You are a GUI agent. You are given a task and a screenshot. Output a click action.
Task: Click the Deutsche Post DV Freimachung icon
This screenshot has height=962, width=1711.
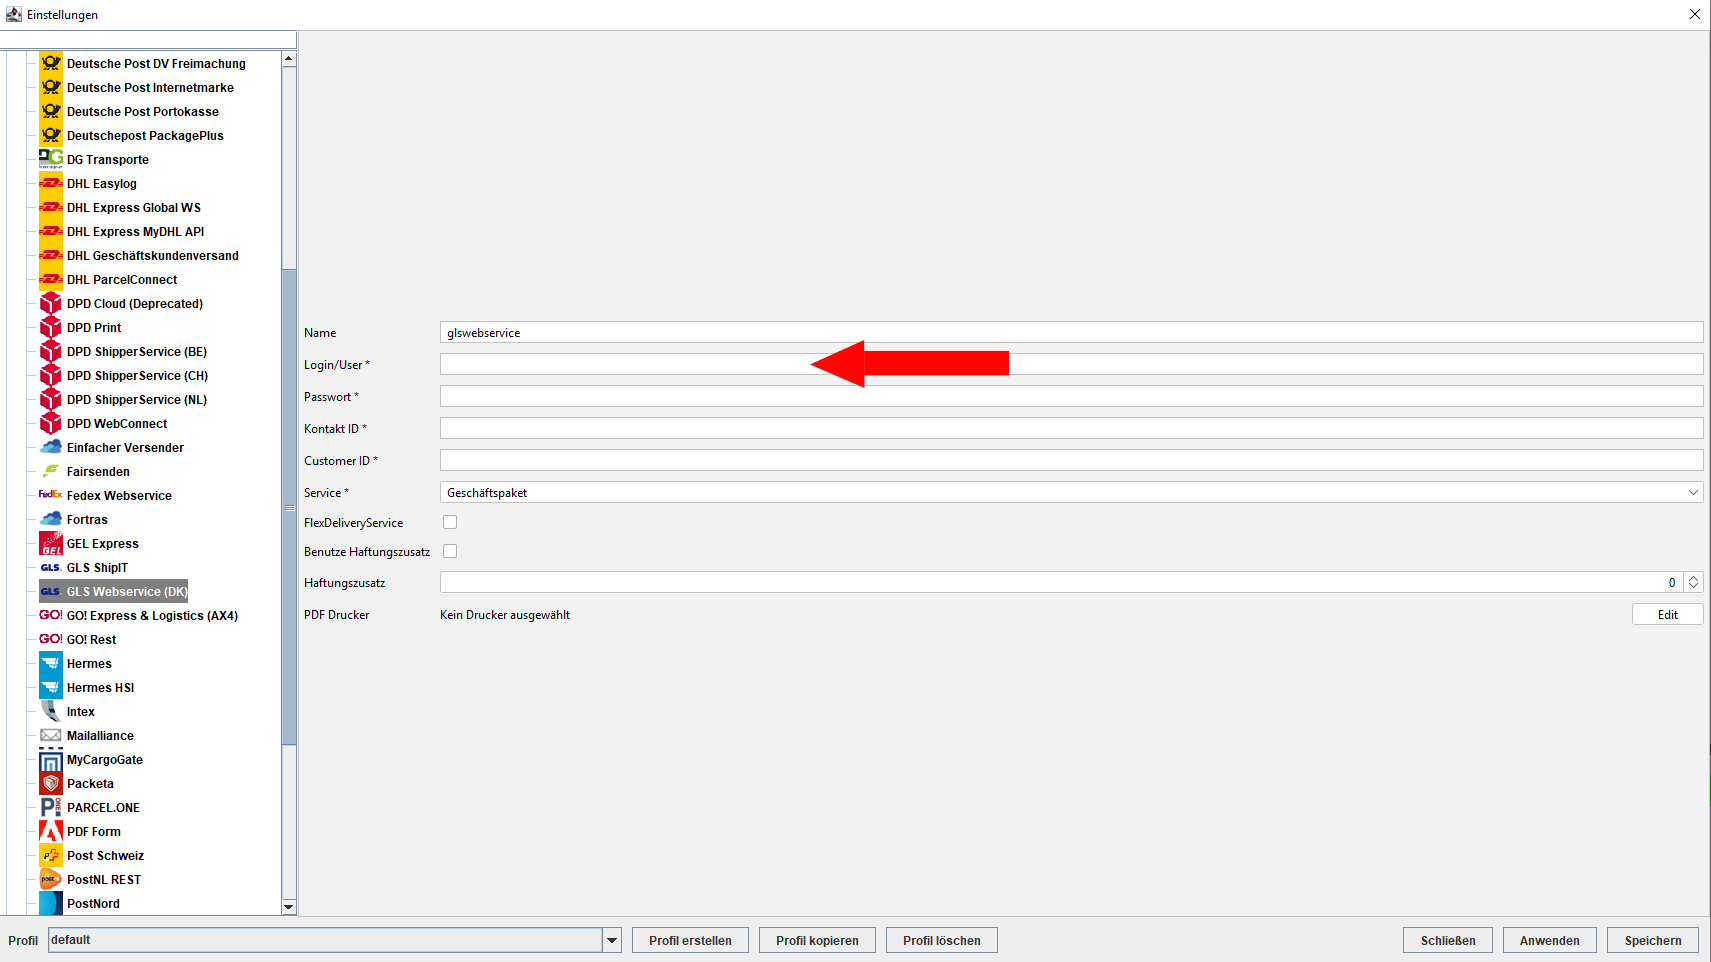(x=51, y=63)
